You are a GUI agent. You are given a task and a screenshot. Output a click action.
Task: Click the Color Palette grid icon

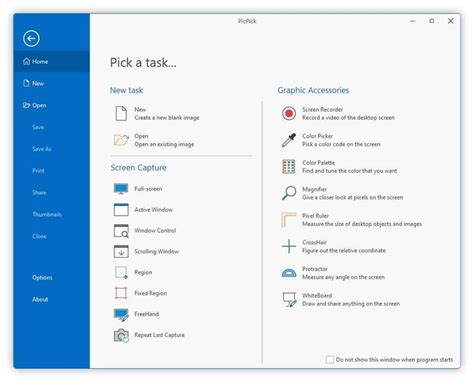point(289,167)
